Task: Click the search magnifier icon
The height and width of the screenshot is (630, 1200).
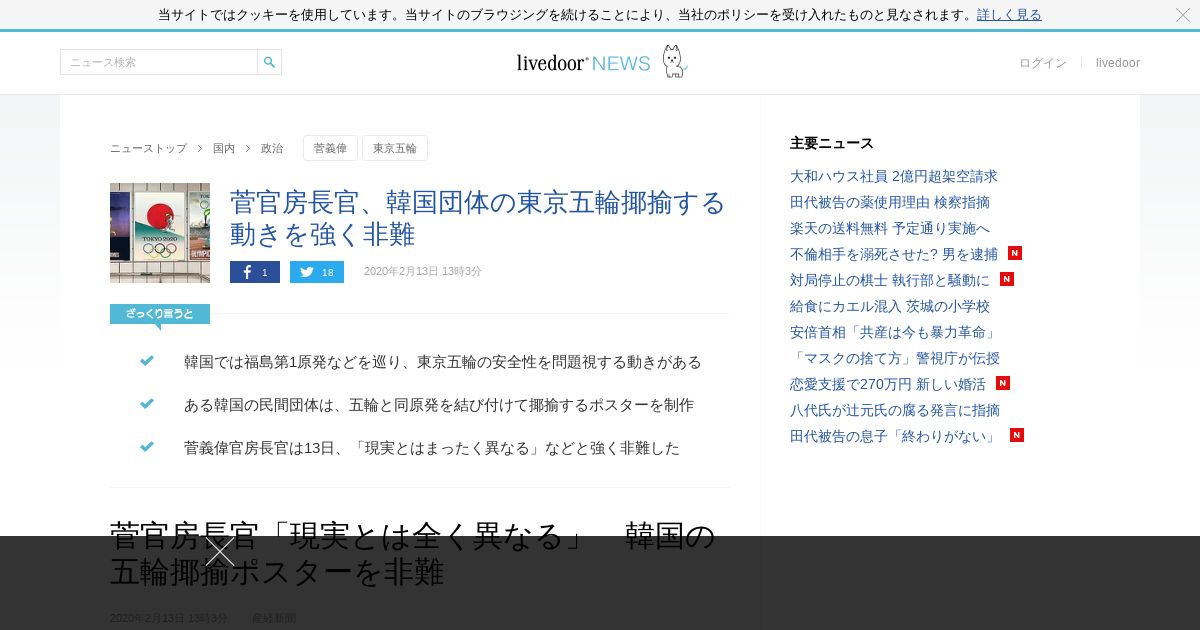Action: (x=269, y=62)
